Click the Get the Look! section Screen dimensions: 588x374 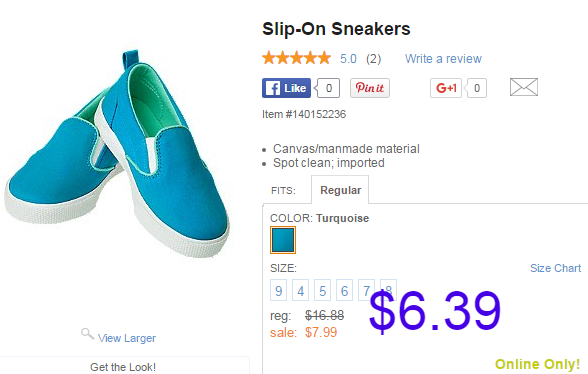pos(123,366)
